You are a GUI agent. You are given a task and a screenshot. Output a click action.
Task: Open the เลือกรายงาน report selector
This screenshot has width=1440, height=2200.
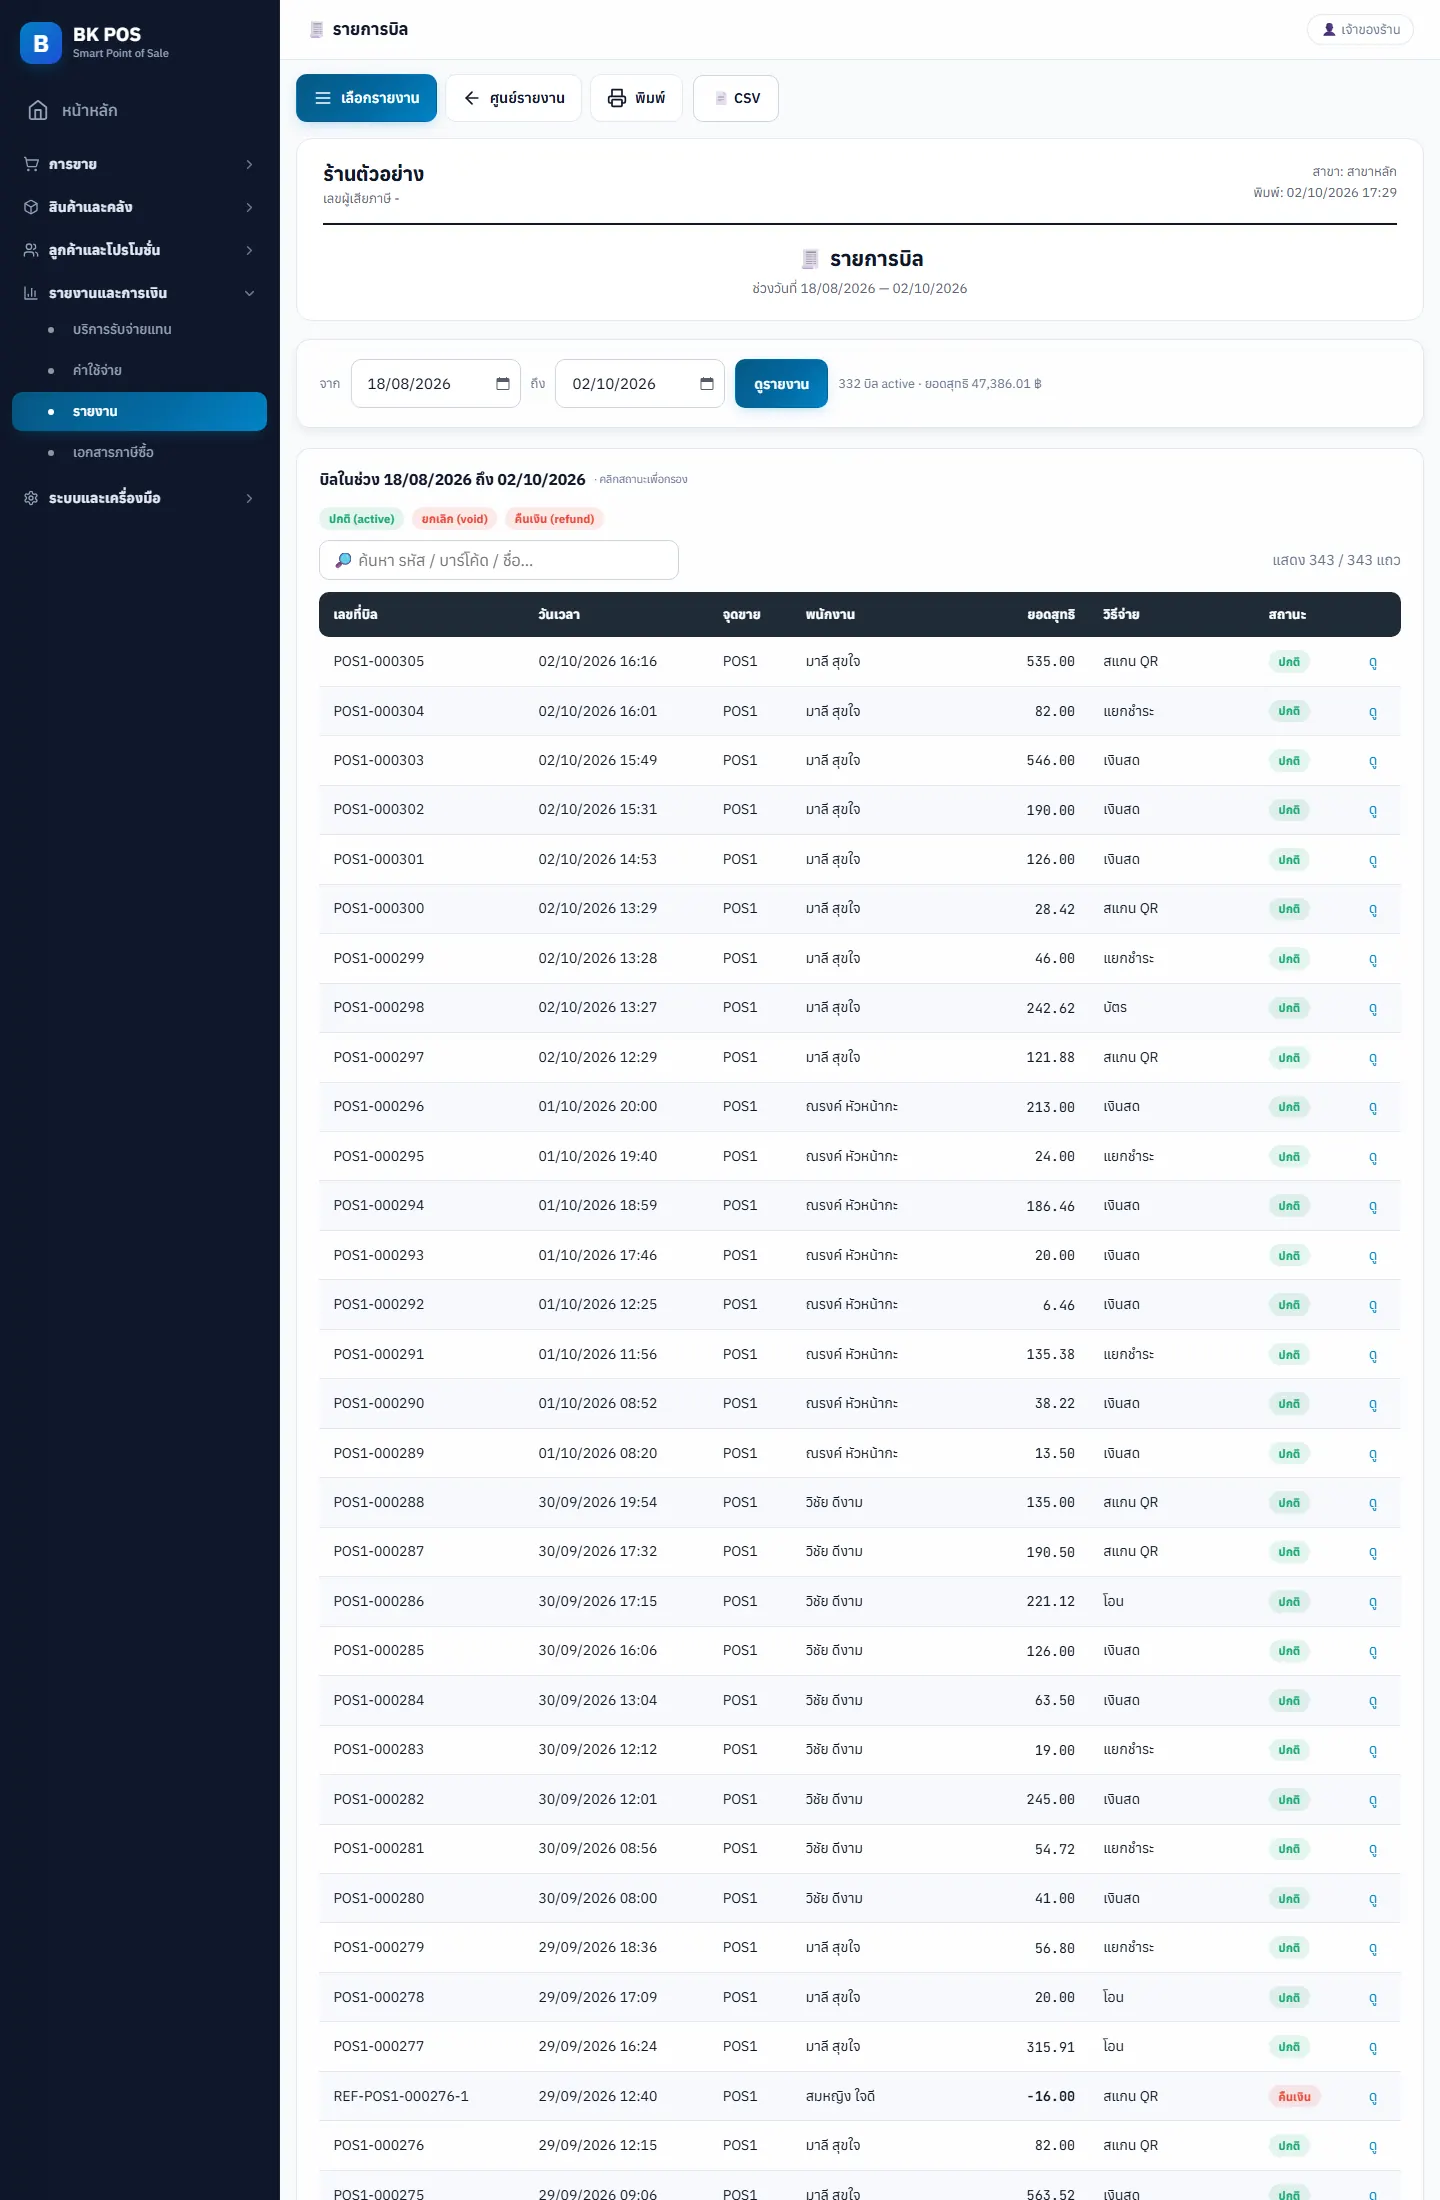[366, 98]
